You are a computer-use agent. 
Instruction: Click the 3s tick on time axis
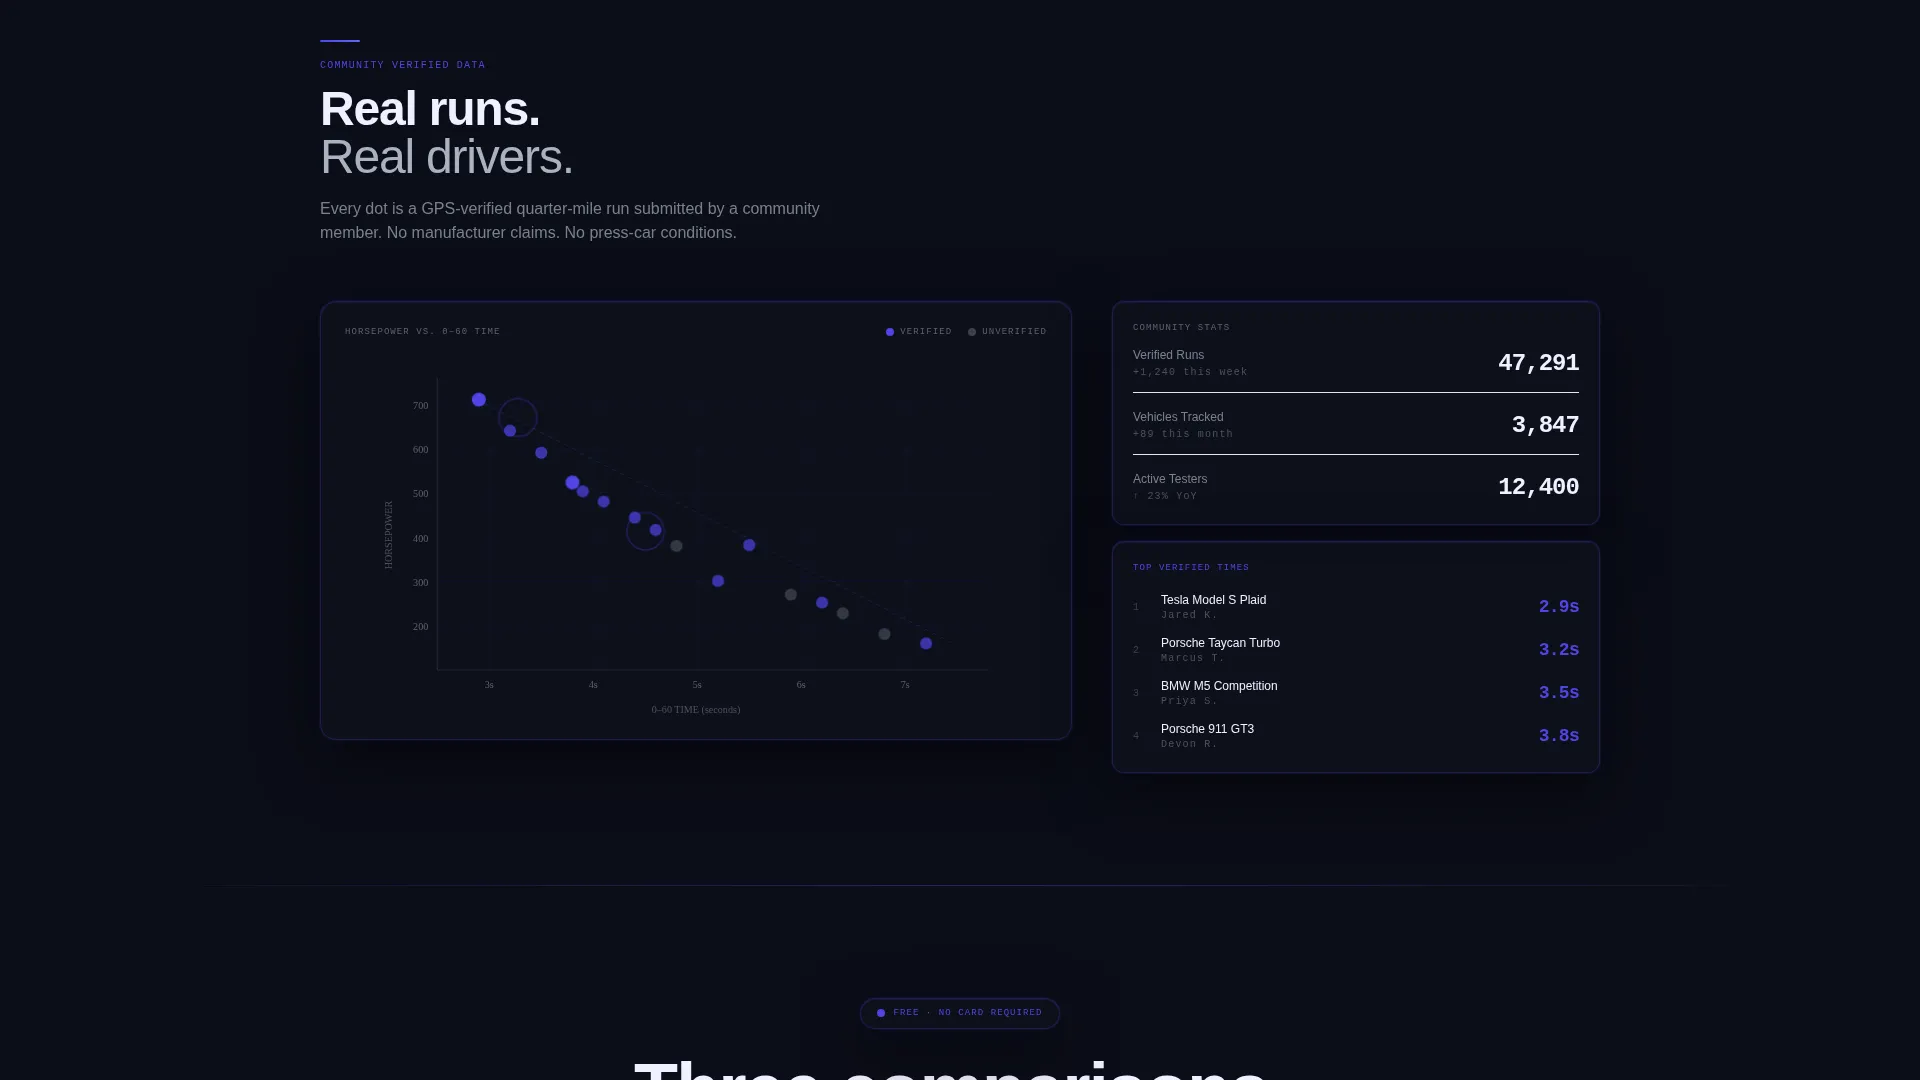coord(489,685)
